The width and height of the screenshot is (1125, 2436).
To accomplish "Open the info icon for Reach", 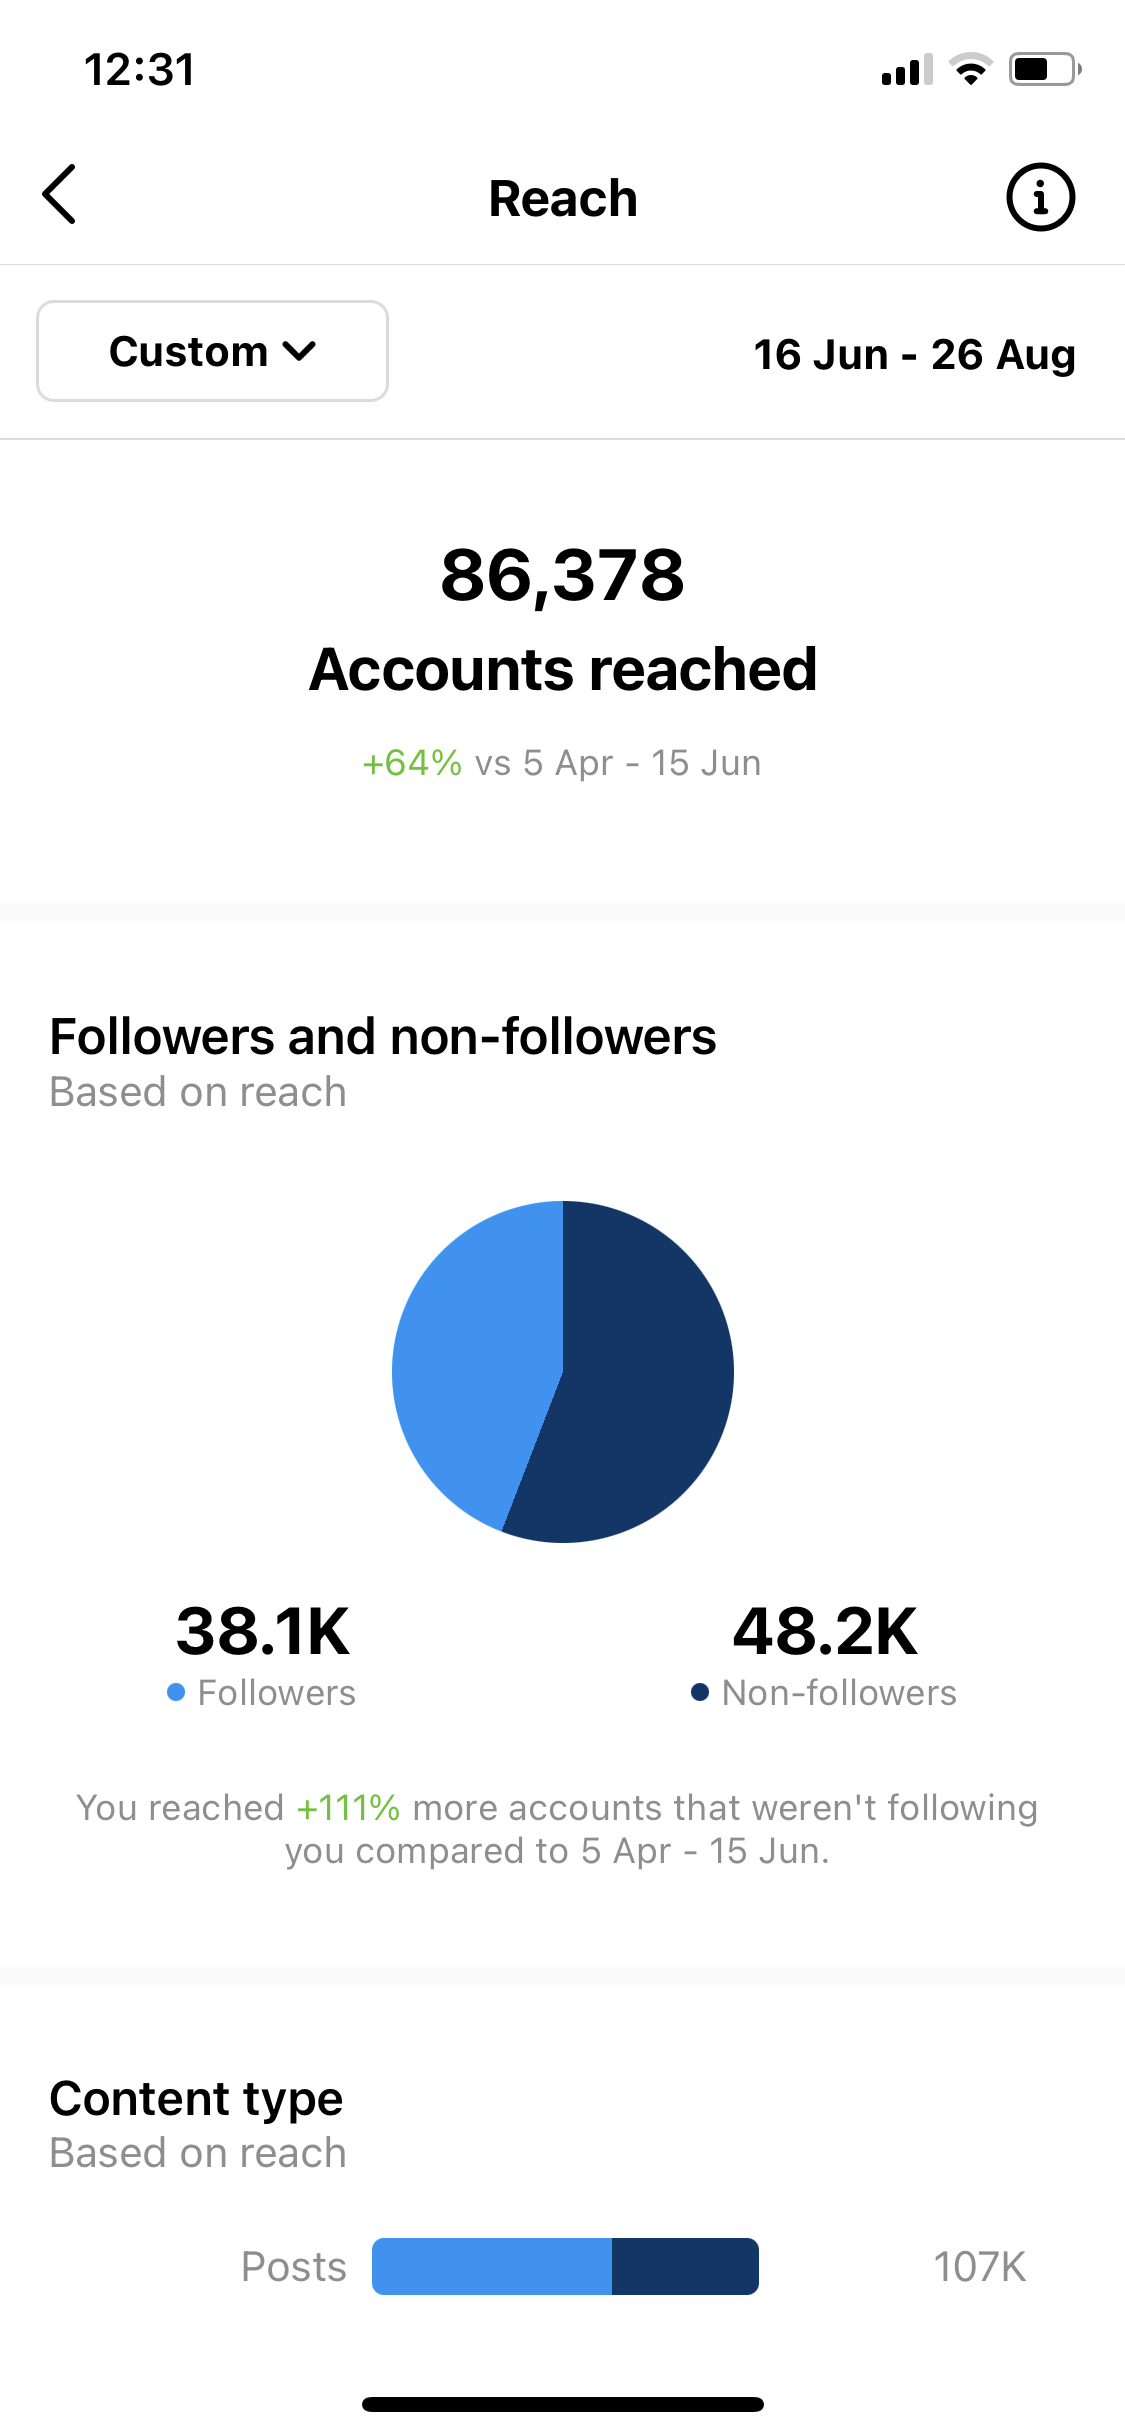I will pyautogui.click(x=1040, y=197).
